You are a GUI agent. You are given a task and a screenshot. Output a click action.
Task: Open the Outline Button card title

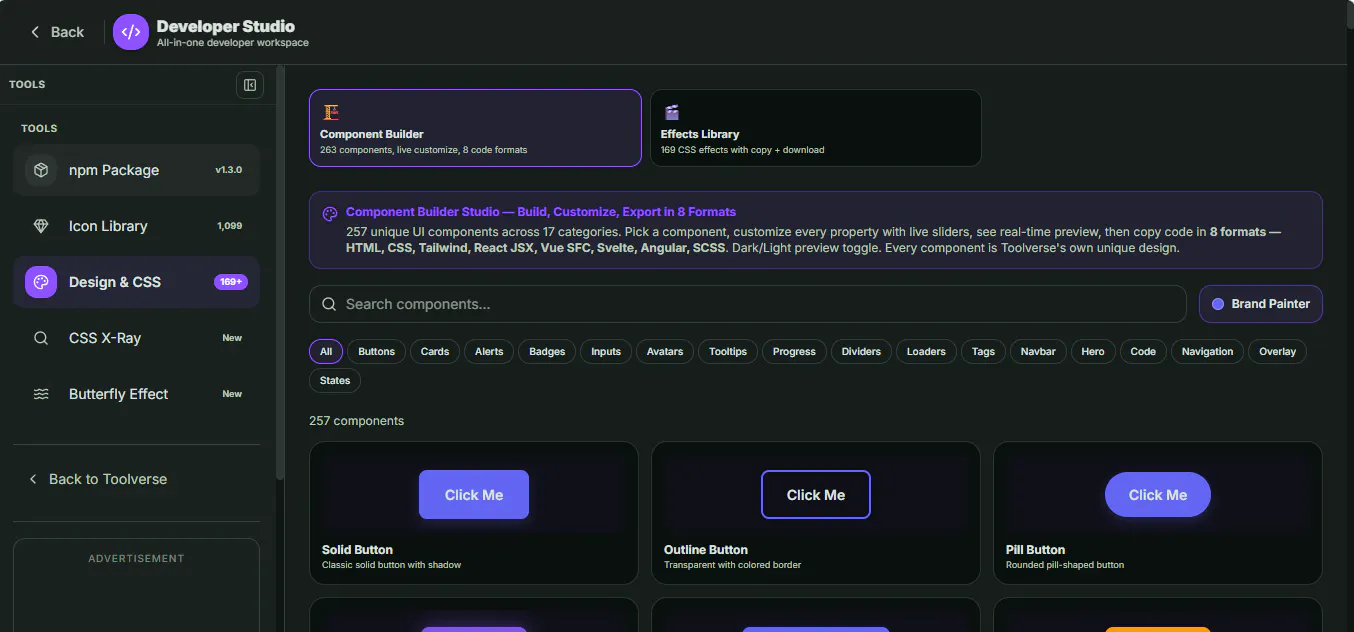tap(706, 550)
